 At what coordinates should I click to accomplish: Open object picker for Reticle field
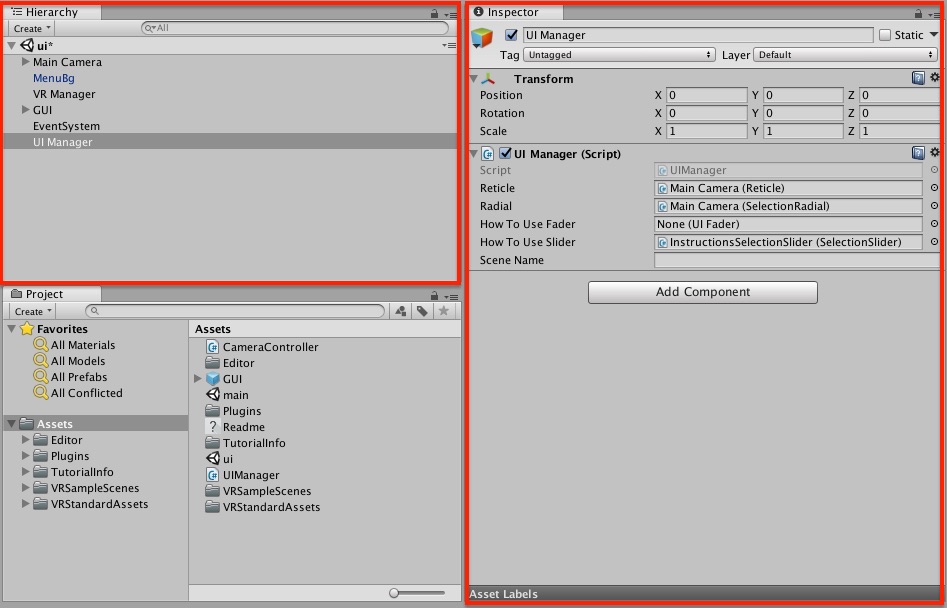(x=934, y=188)
